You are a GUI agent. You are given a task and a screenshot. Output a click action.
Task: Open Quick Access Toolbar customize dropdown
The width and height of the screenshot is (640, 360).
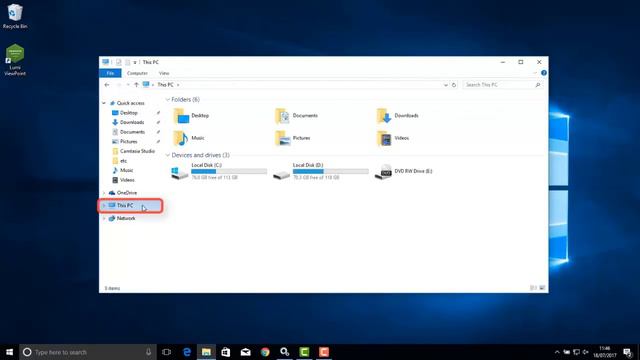point(135,62)
